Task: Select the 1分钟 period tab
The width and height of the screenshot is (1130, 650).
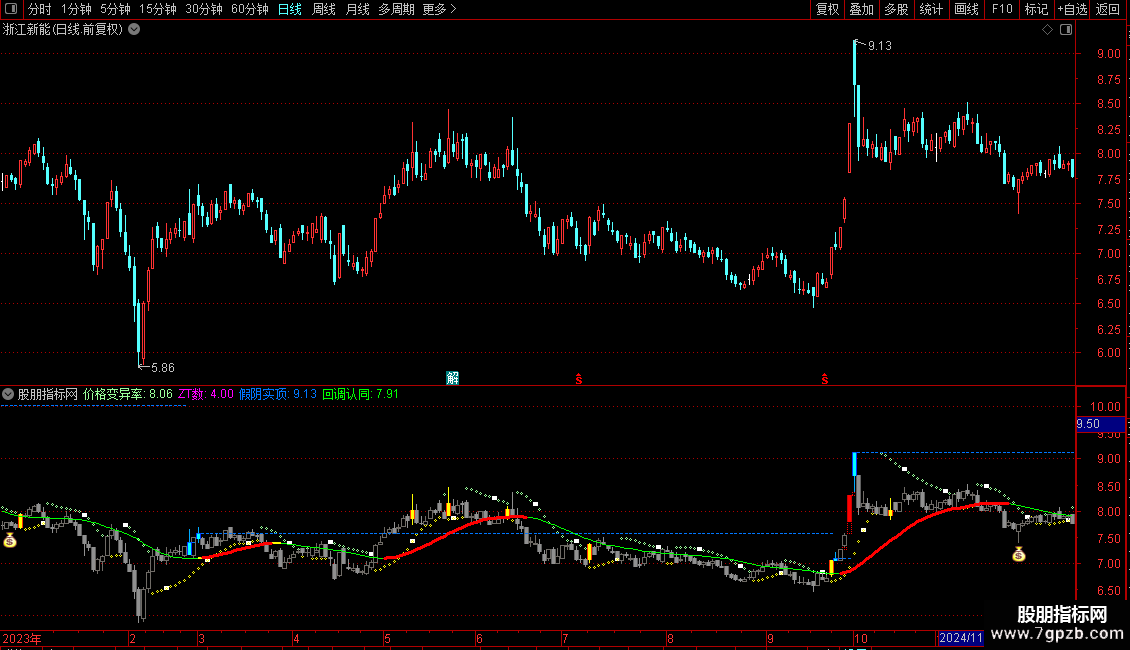Action: click(x=76, y=9)
